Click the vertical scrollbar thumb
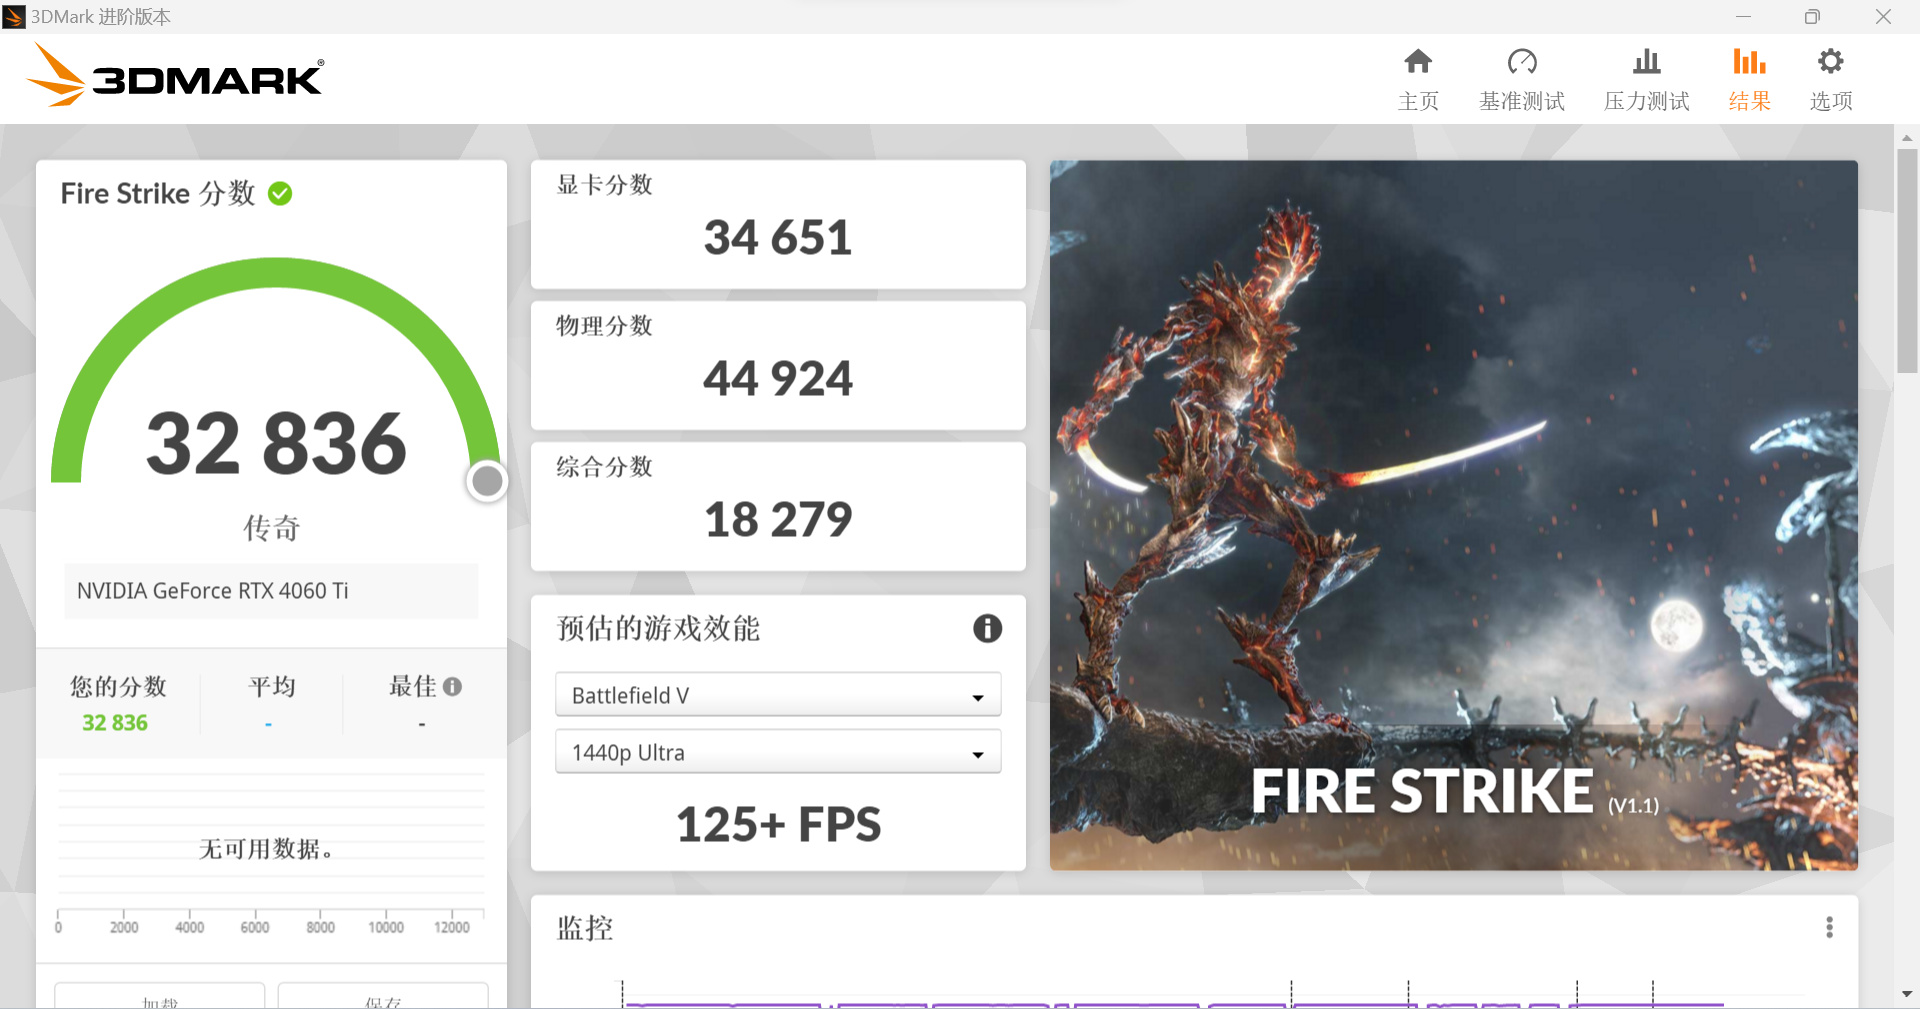 pyautogui.click(x=1907, y=260)
